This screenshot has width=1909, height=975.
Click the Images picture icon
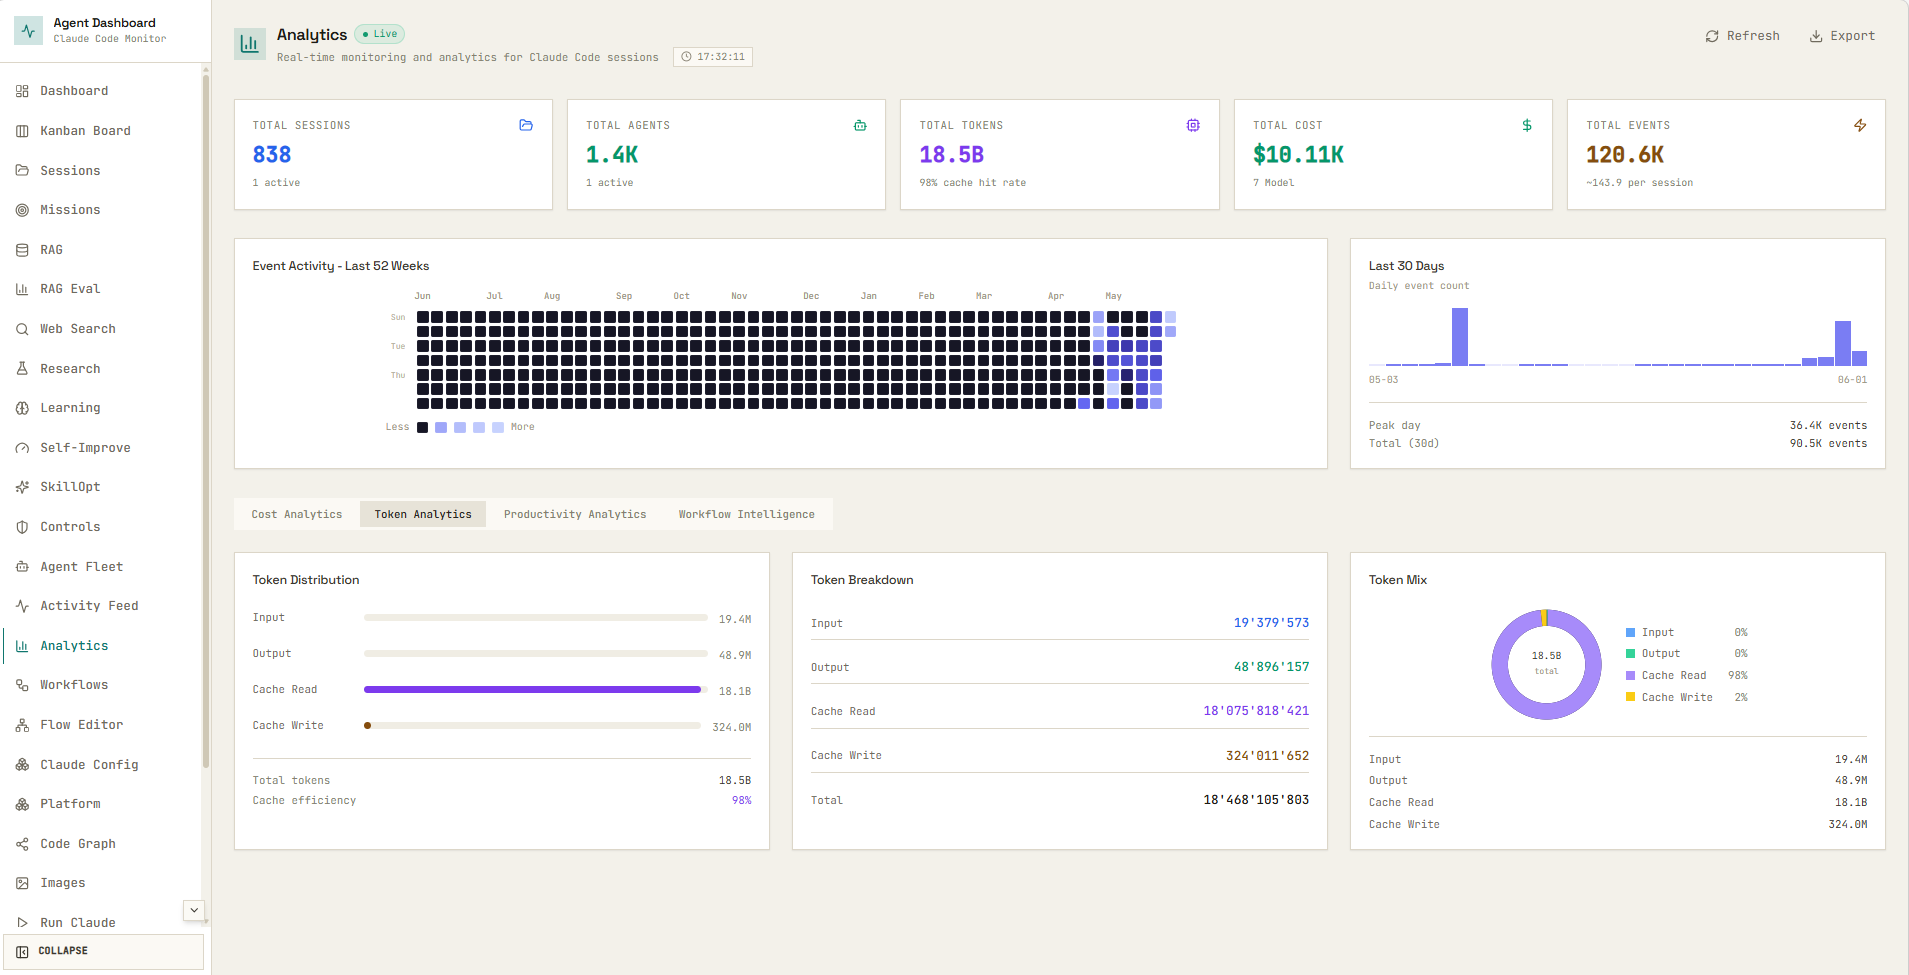click(22, 883)
